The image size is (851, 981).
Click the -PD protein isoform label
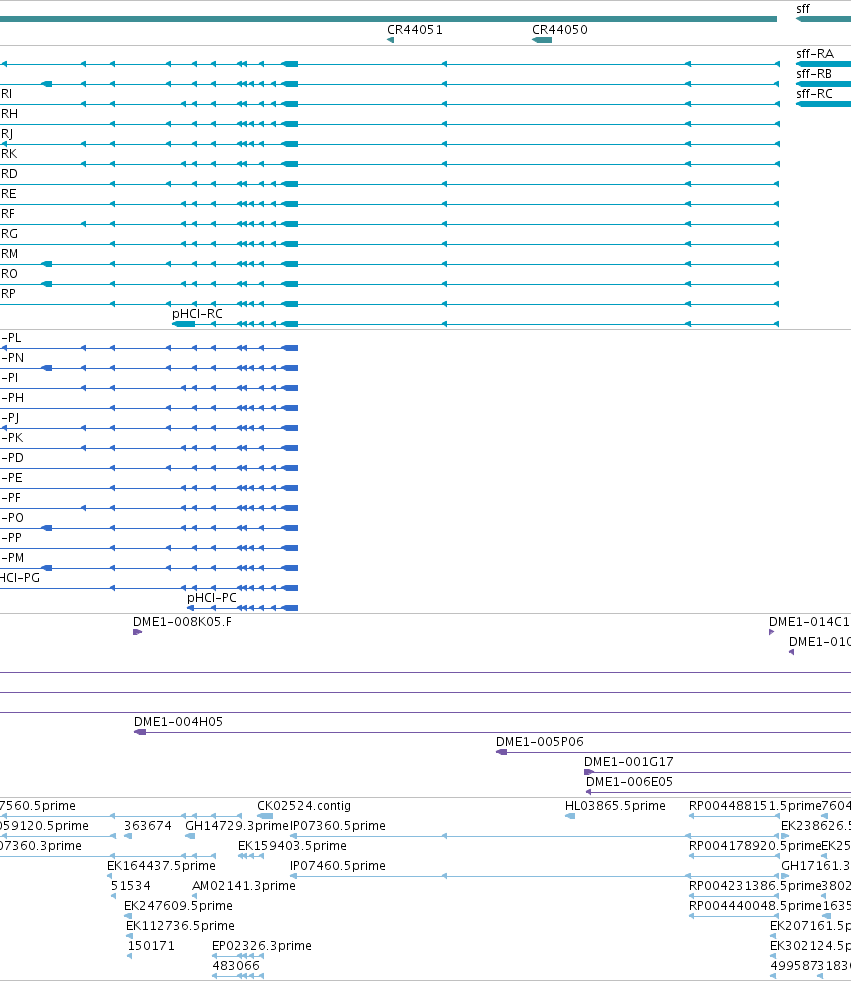coord(12,458)
